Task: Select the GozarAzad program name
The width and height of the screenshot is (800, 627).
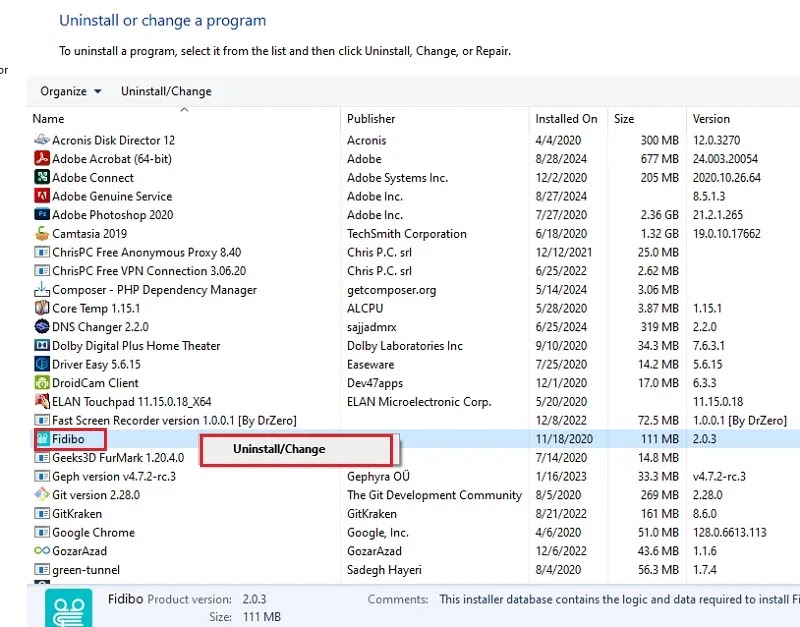Action: [x=80, y=551]
